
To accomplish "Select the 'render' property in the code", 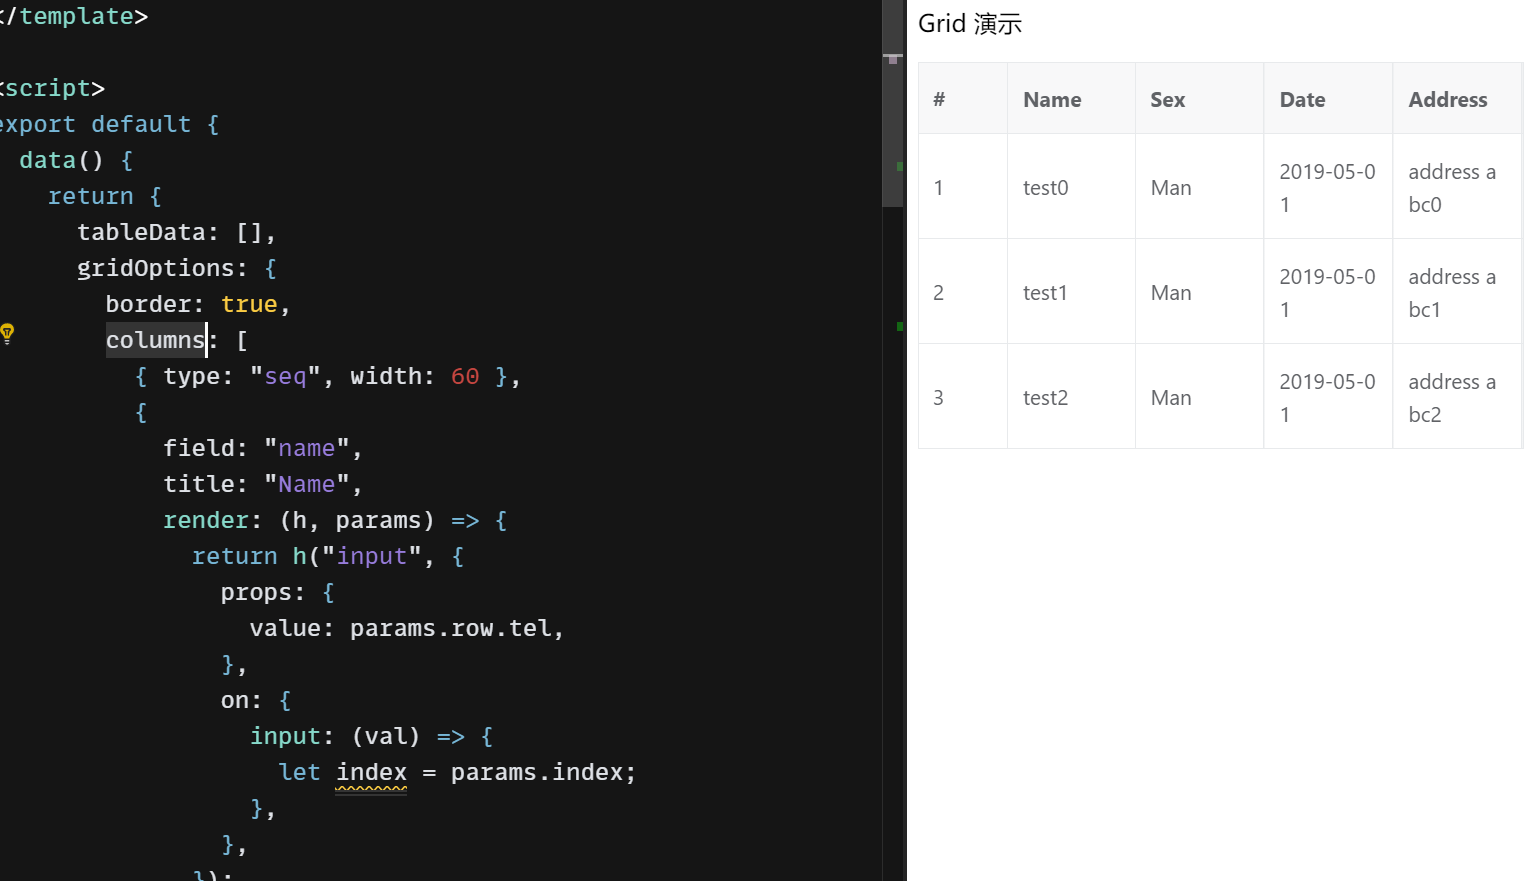I will click(206, 520).
